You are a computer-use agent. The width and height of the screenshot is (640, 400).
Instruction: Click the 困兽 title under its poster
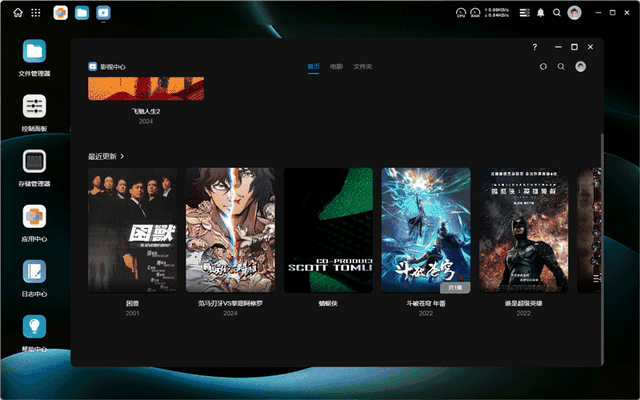pos(133,304)
